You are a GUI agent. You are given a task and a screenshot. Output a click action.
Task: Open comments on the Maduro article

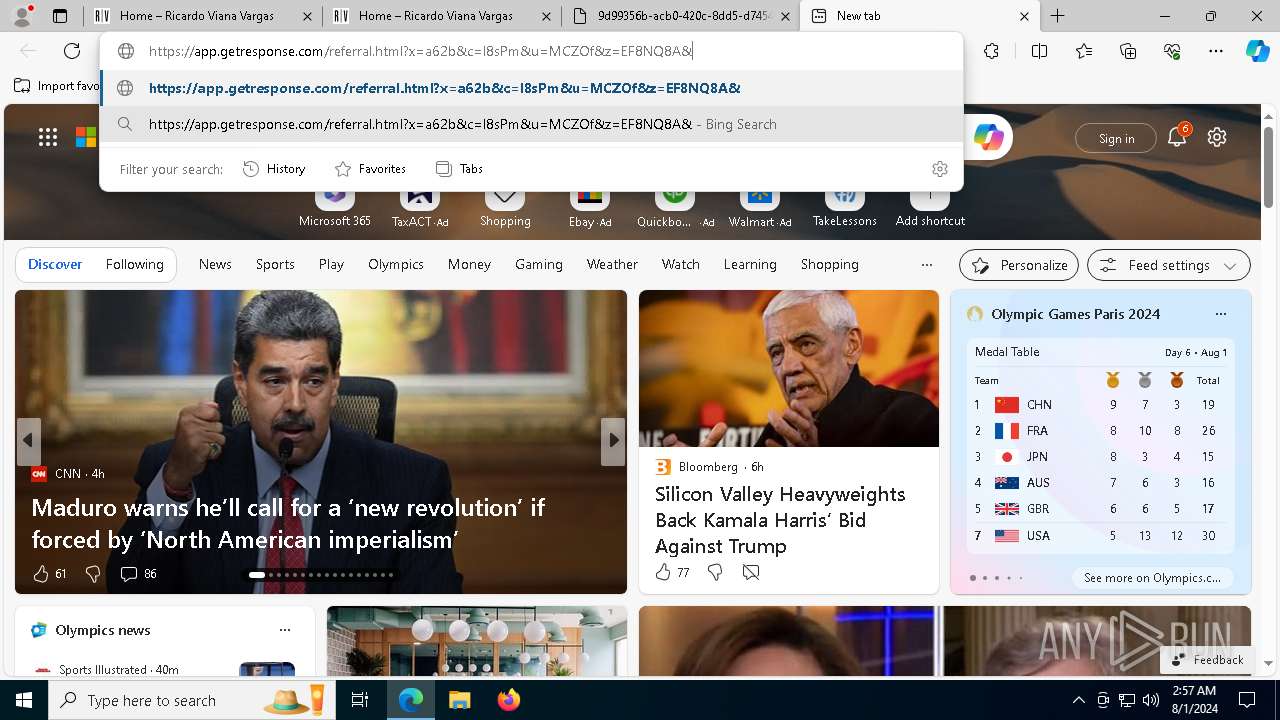pos(129,574)
